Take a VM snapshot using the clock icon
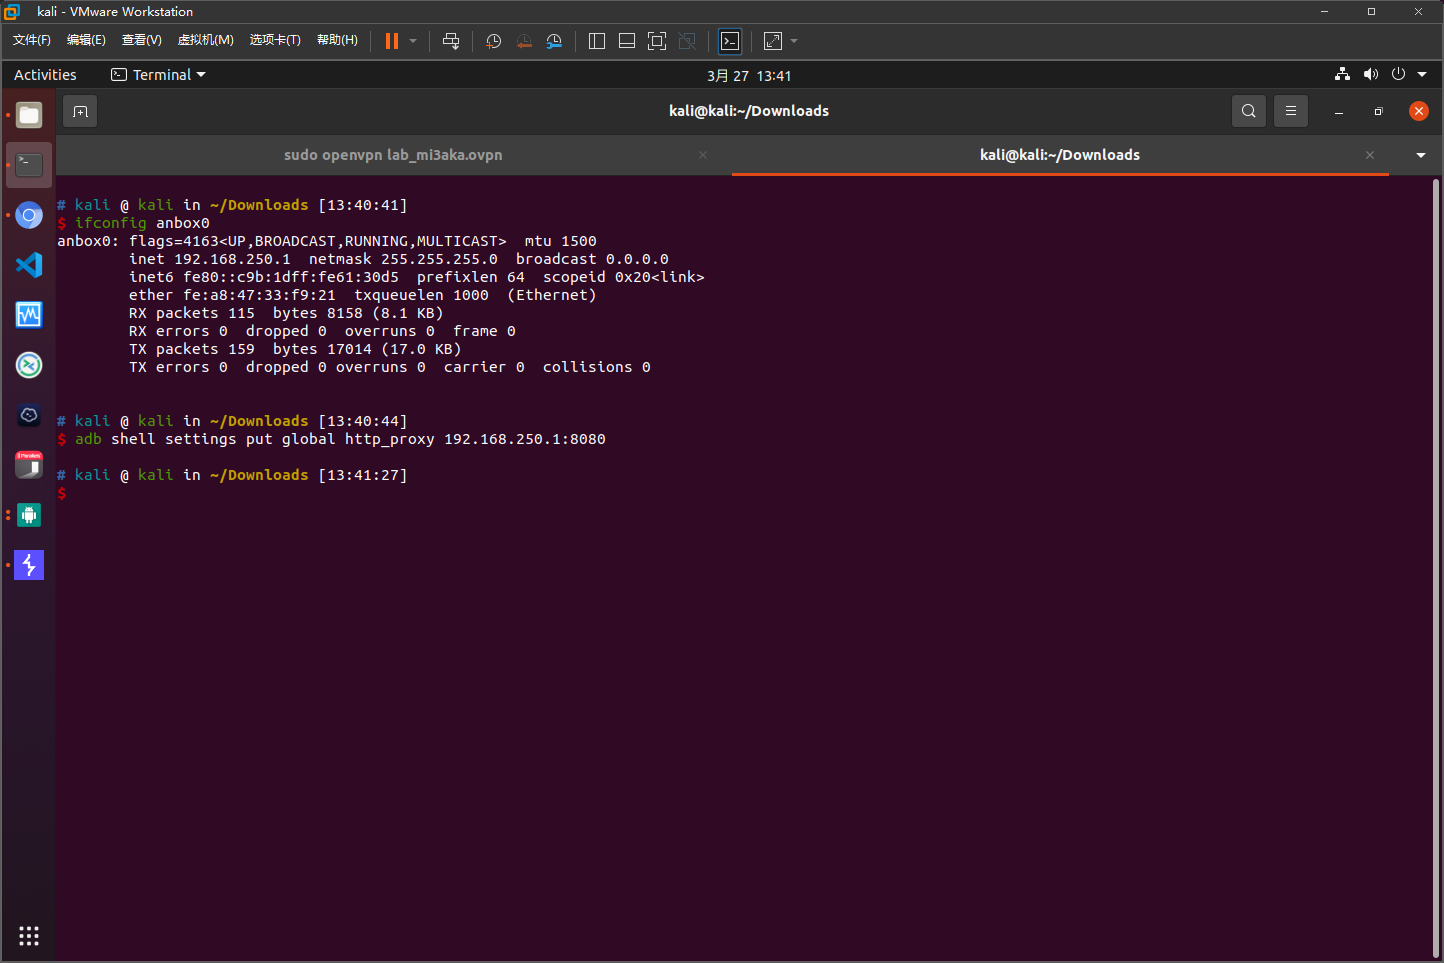1444x963 pixels. click(x=493, y=41)
